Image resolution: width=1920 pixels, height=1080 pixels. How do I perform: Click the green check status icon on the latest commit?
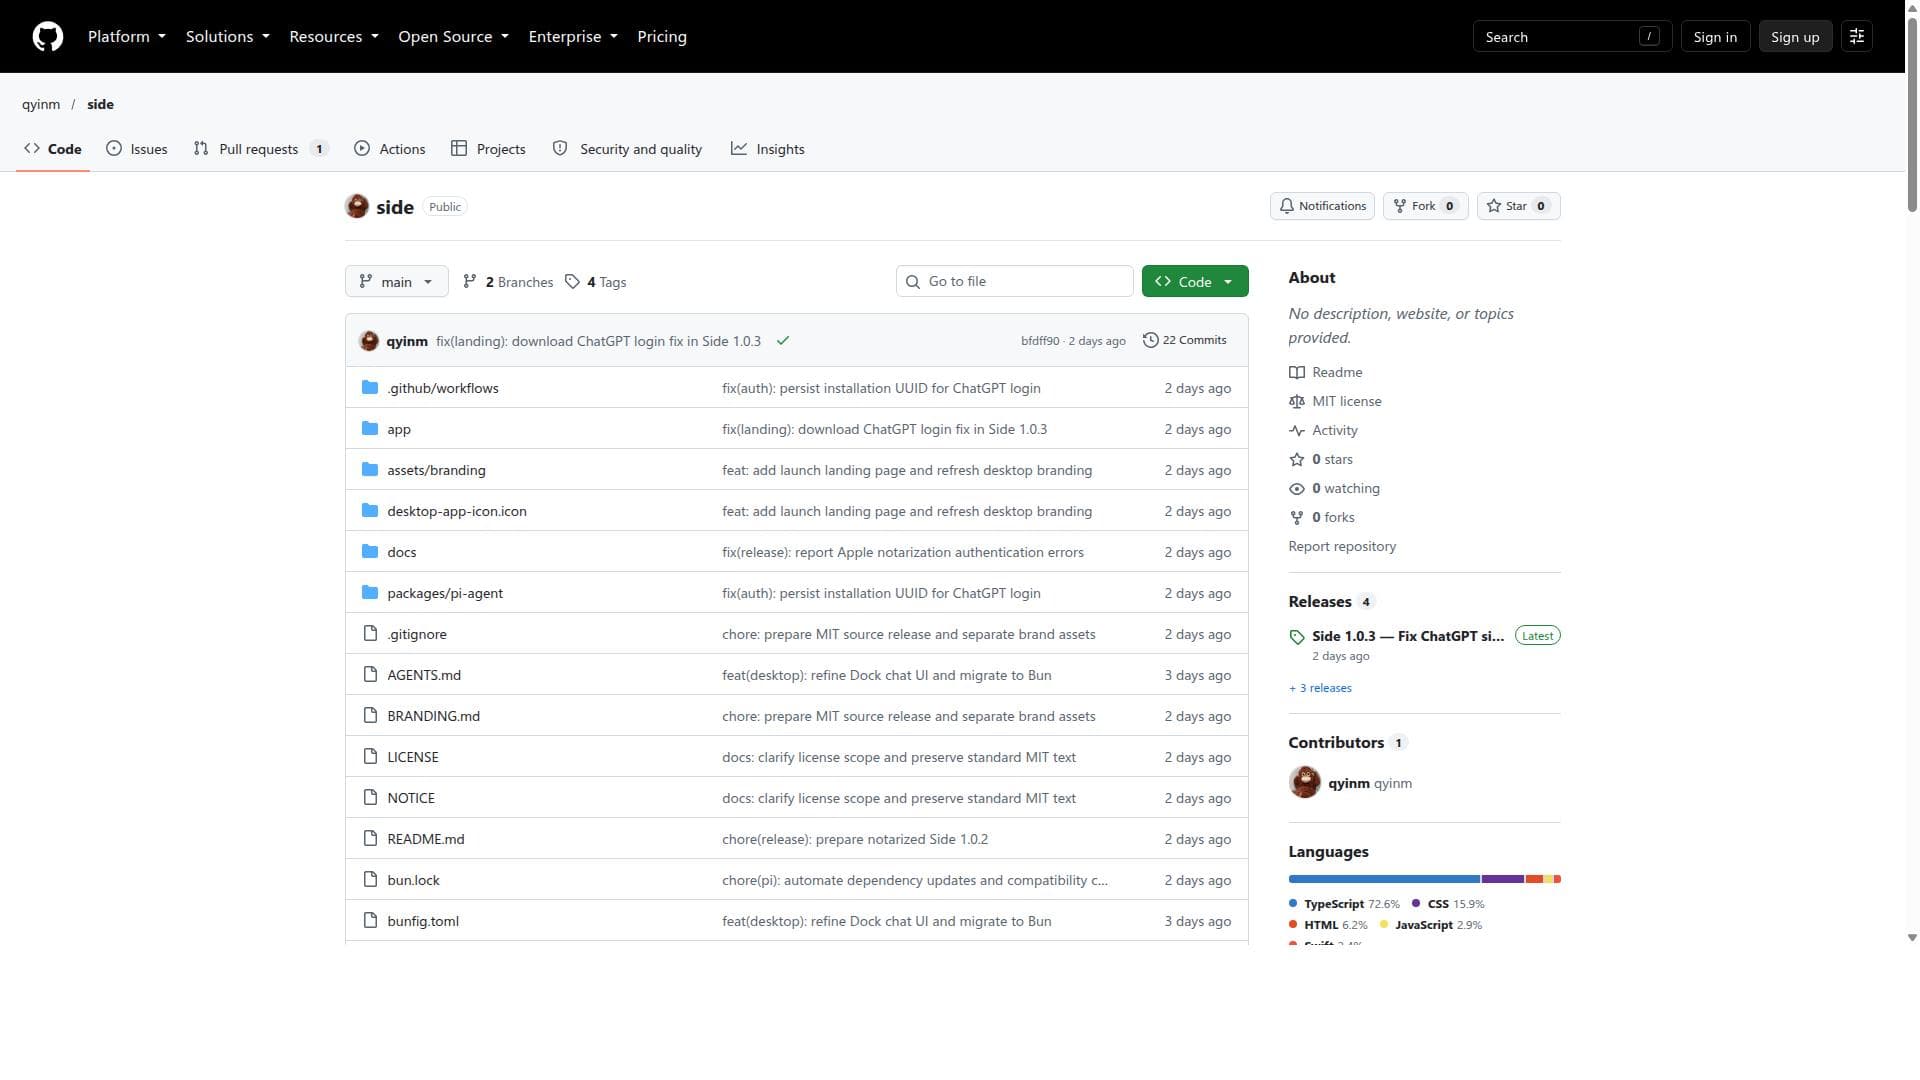pyautogui.click(x=783, y=341)
